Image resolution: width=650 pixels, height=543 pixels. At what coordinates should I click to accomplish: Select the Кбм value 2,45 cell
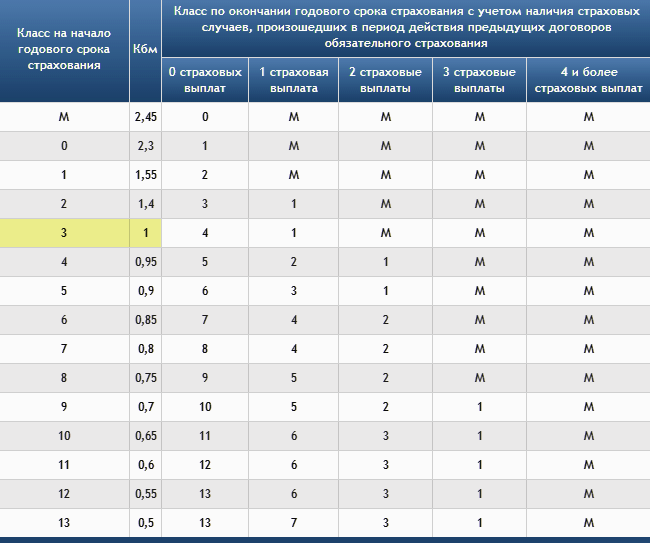point(145,117)
